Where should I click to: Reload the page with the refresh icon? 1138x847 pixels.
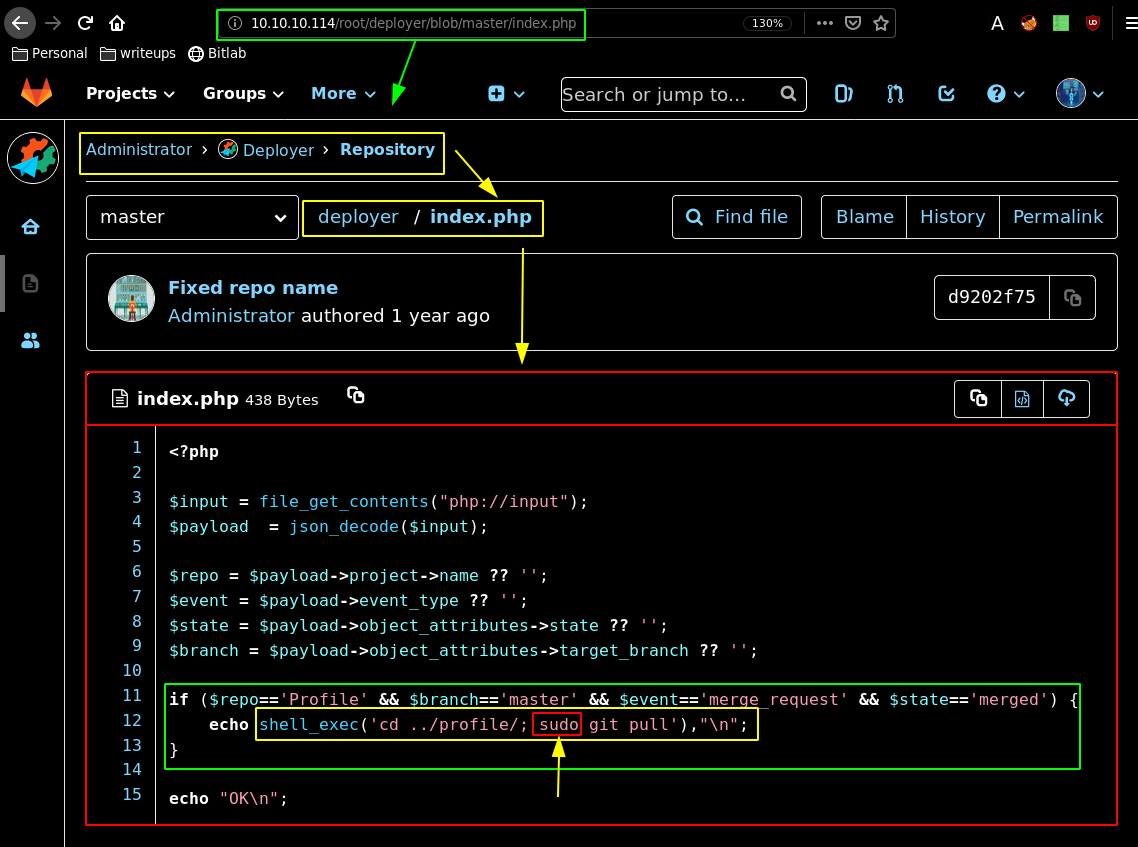[x=85, y=23]
